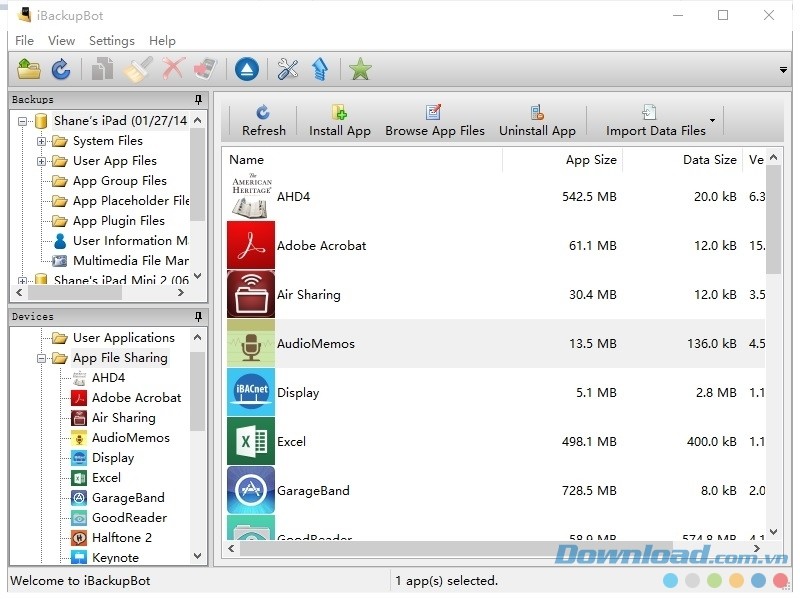The width and height of the screenshot is (800, 600).
Task: Toggle the pin on the Devices panel
Action: (x=198, y=317)
